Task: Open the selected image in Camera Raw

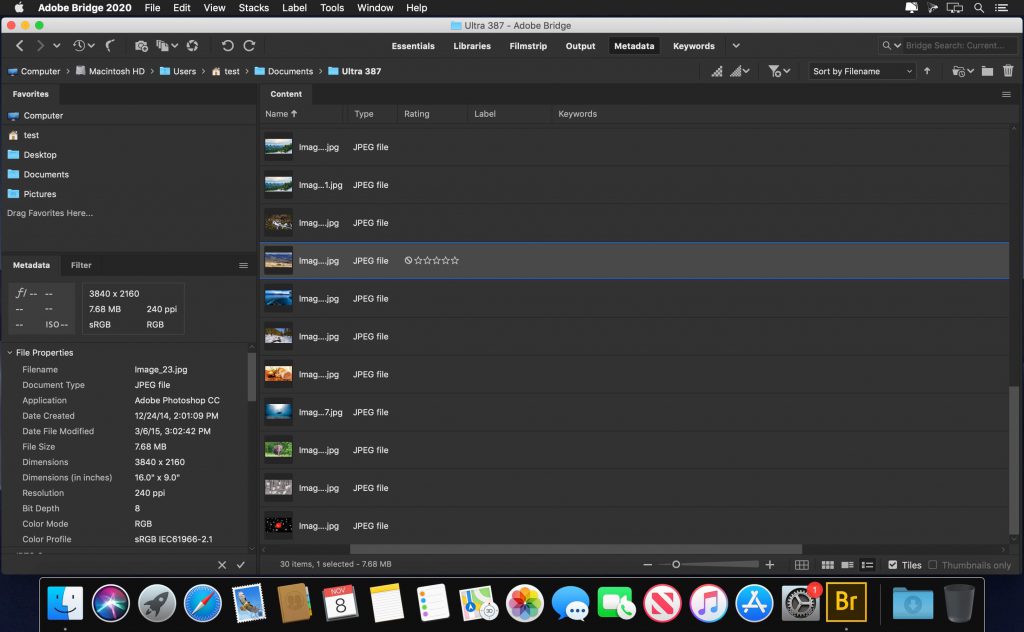Action: [193, 45]
